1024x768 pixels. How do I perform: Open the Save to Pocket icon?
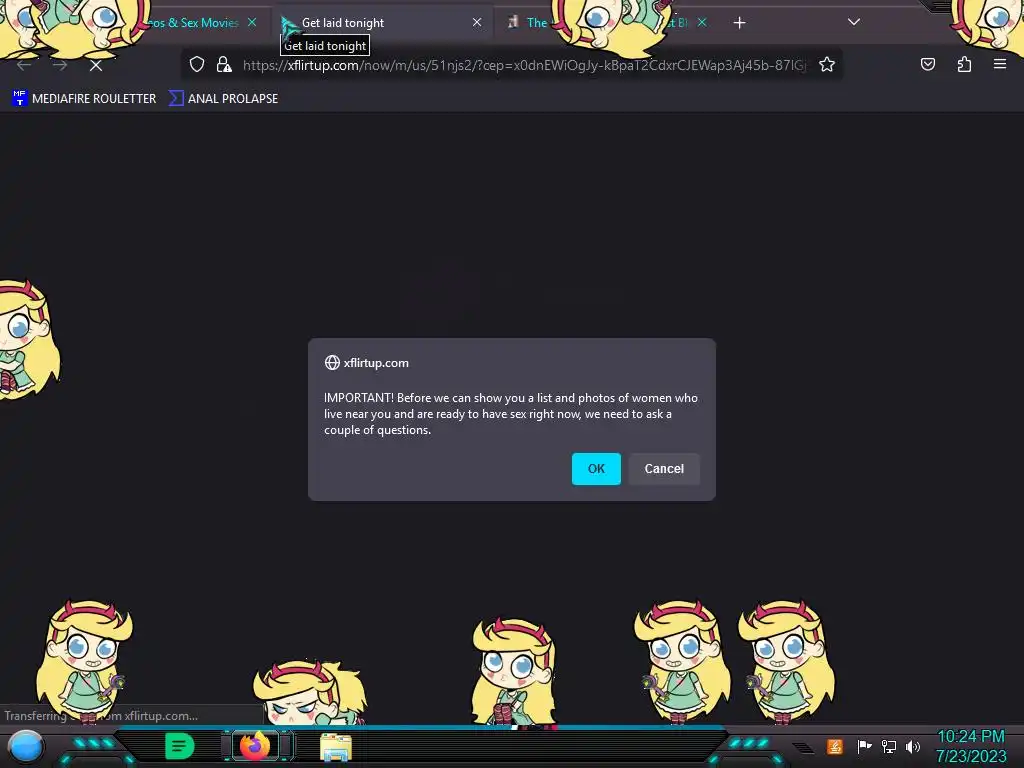(x=927, y=64)
